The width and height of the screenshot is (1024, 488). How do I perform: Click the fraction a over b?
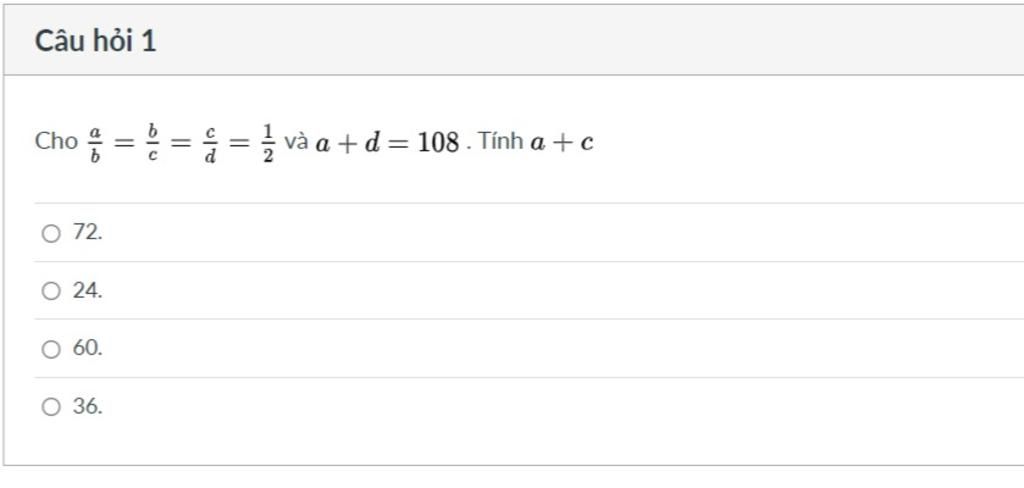(x=95, y=143)
